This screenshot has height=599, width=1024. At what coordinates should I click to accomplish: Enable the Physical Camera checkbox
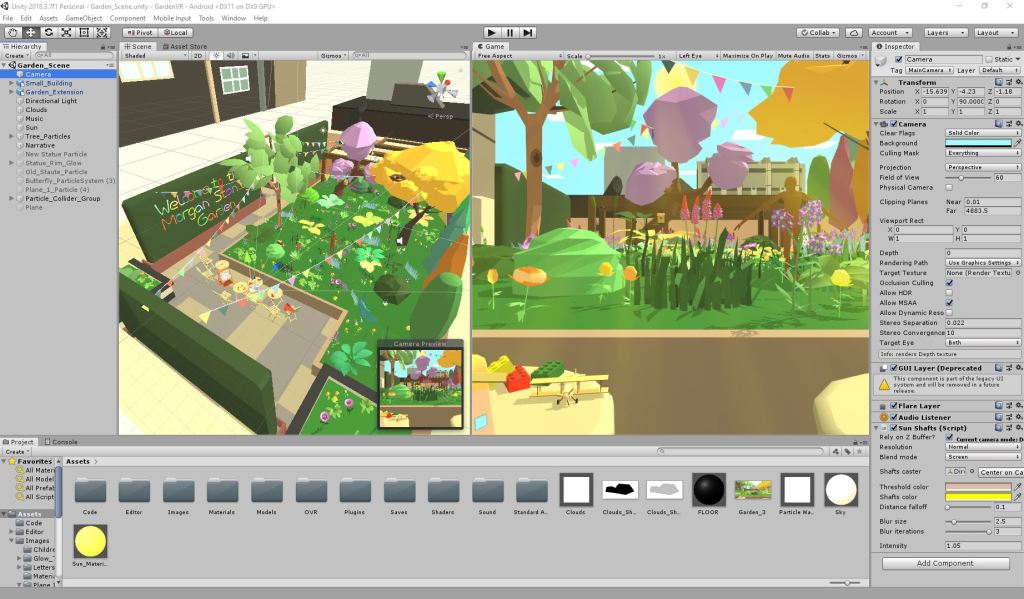(x=949, y=188)
